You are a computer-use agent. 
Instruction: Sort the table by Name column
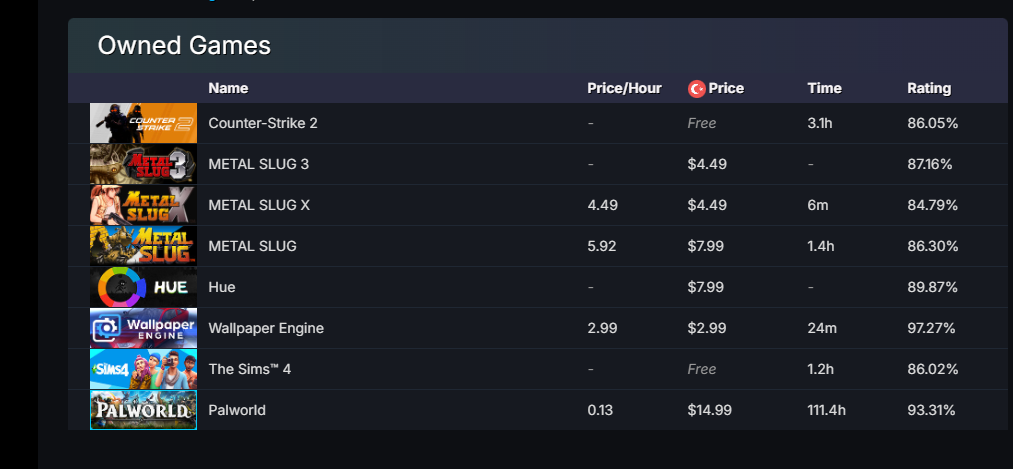228,89
